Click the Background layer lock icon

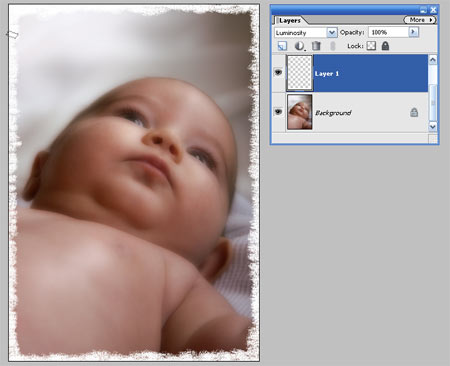(414, 112)
